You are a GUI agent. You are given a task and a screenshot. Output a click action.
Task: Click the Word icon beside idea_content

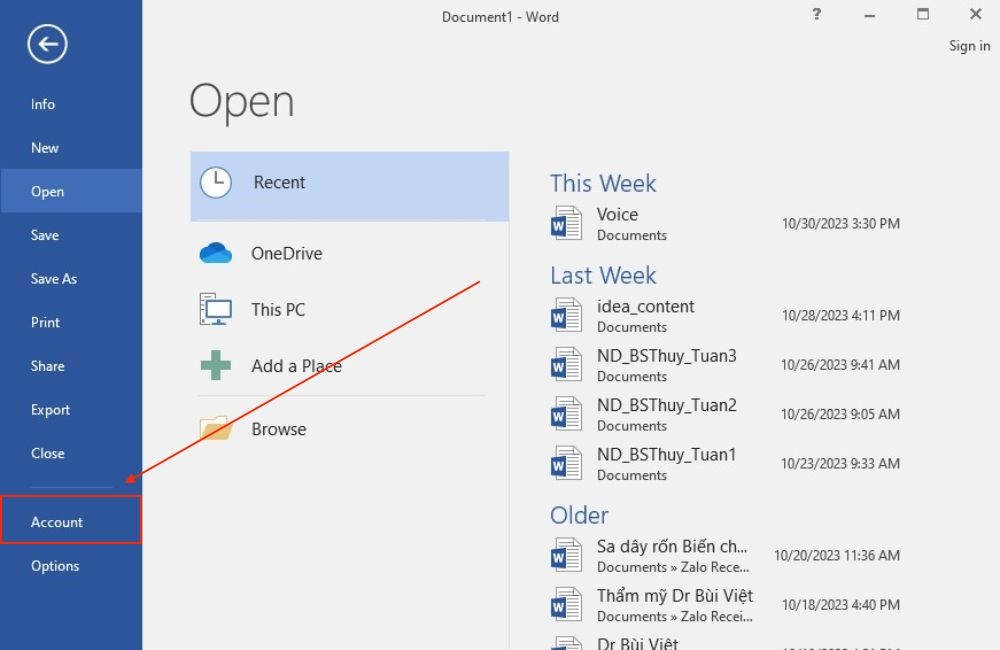pos(566,315)
